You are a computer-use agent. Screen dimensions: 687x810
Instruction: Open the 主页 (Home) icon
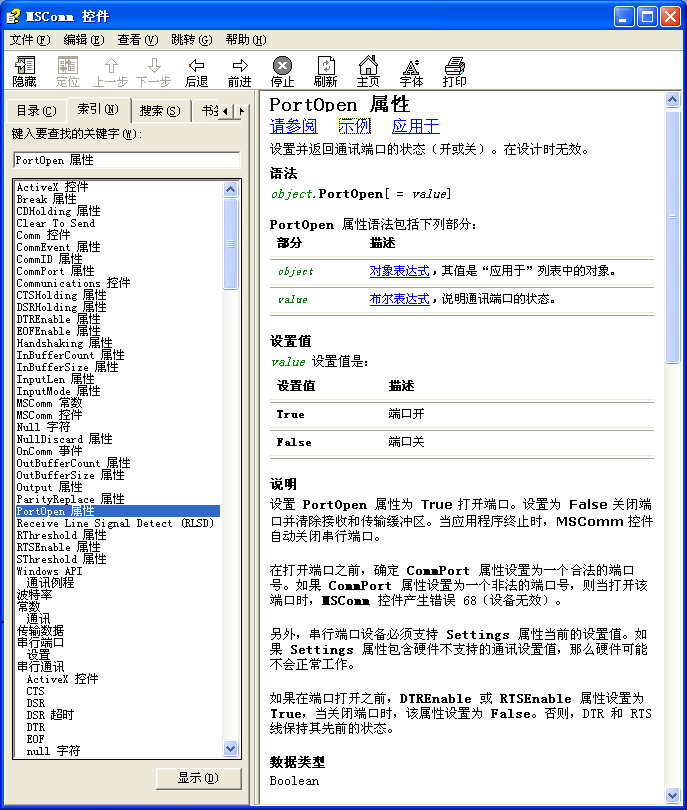tap(368, 71)
